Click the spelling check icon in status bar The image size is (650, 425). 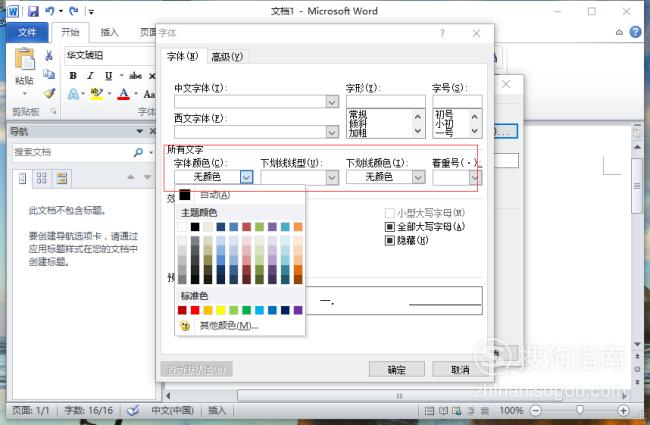tap(133, 410)
